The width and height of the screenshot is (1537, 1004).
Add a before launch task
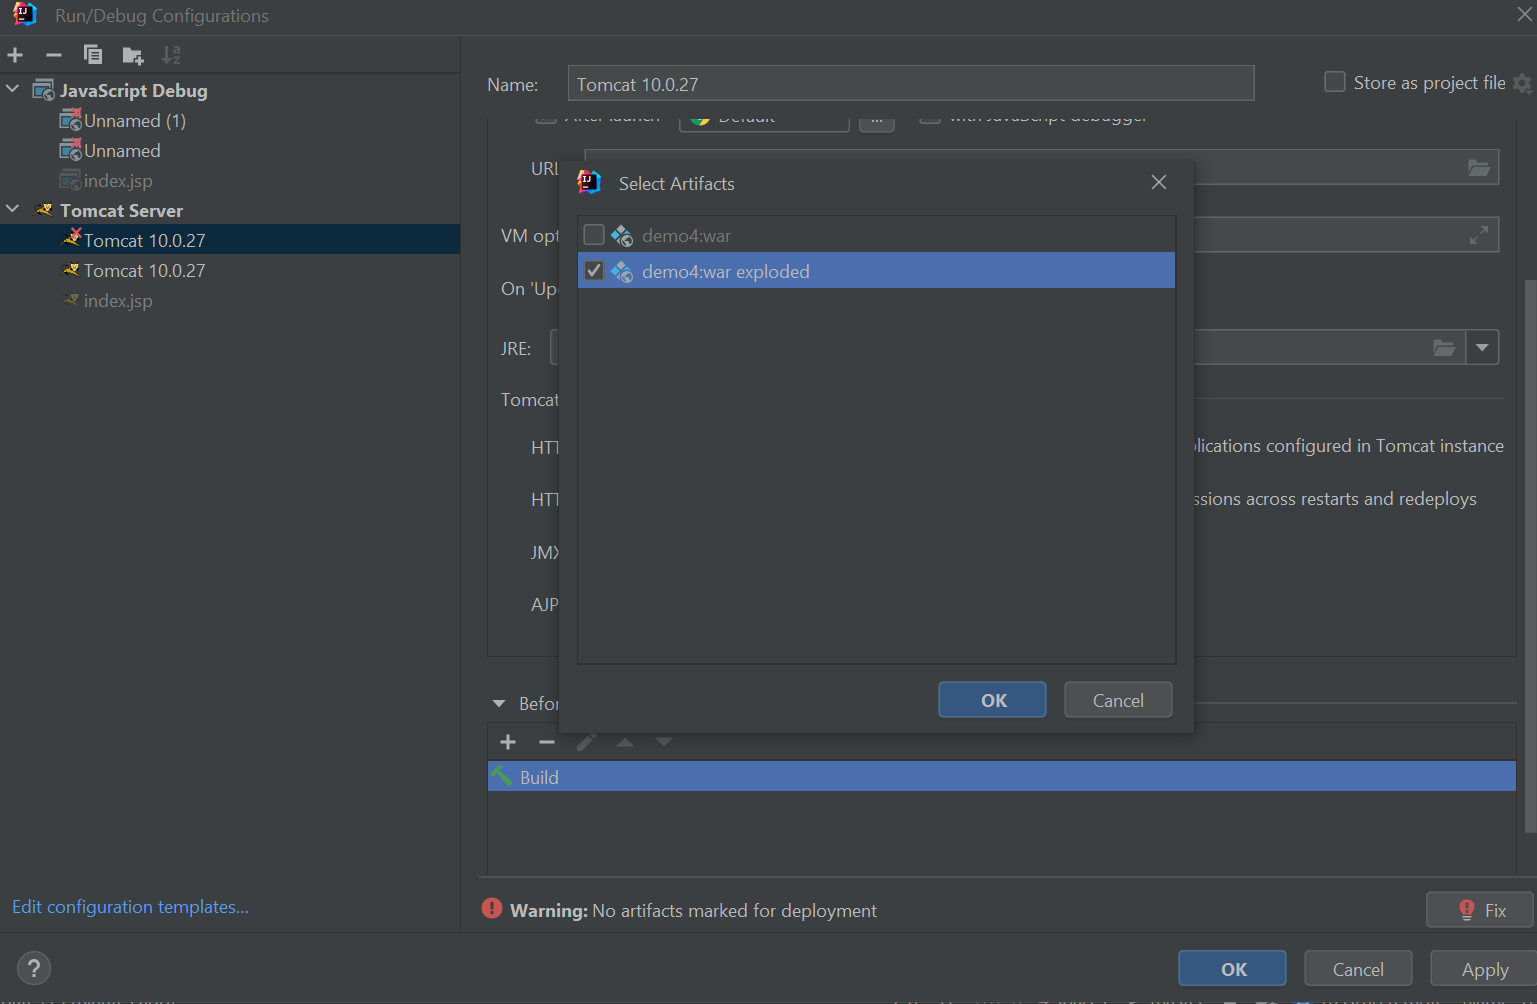[x=508, y=742]
